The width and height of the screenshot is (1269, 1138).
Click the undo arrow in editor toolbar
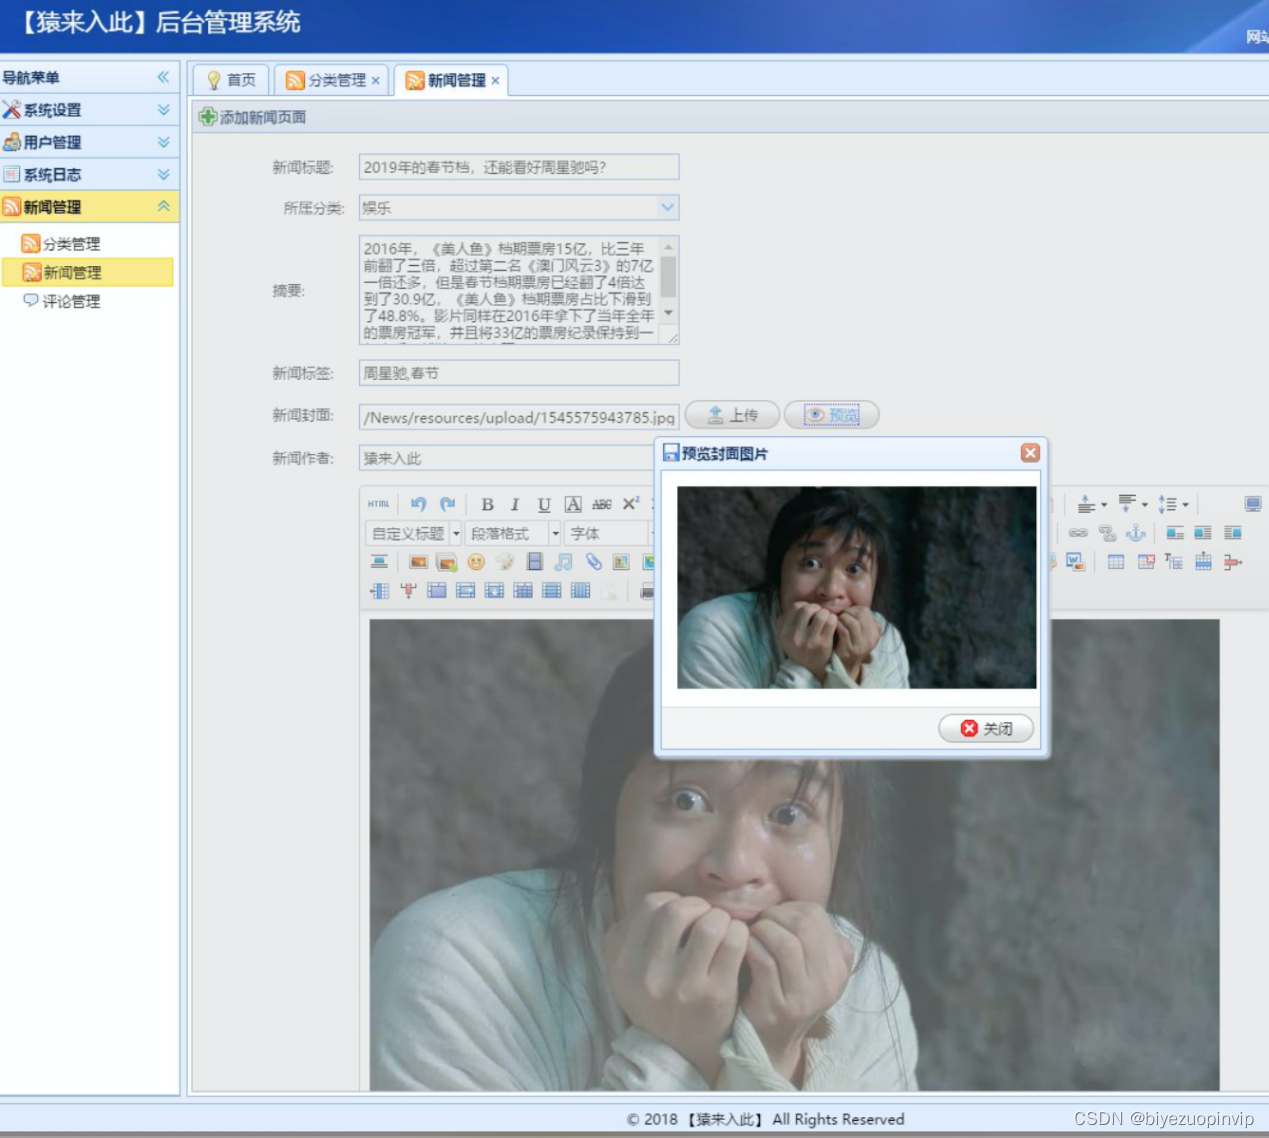point(418,504)
